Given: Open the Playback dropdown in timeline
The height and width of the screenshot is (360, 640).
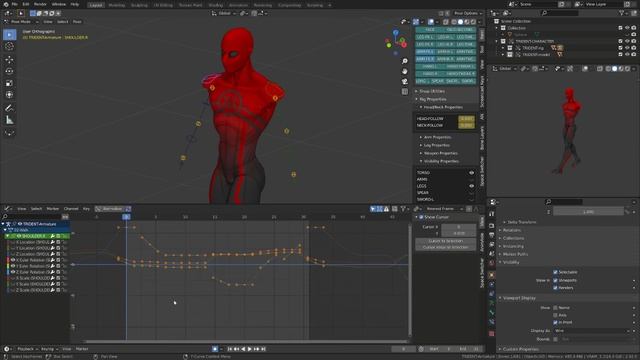Looking at the screenshot, I should (27, 349).
